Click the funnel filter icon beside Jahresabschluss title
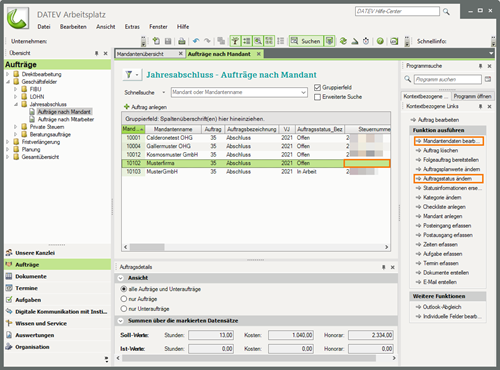Screen dimensions: 500x370 tap(129, 75)
